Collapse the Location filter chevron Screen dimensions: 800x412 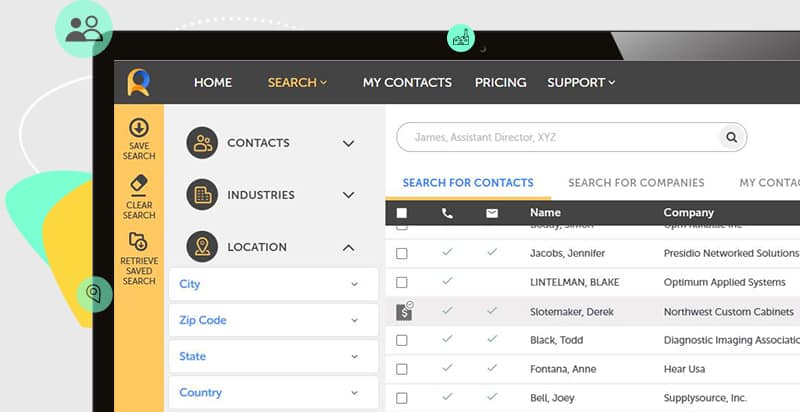click(348, 248)
